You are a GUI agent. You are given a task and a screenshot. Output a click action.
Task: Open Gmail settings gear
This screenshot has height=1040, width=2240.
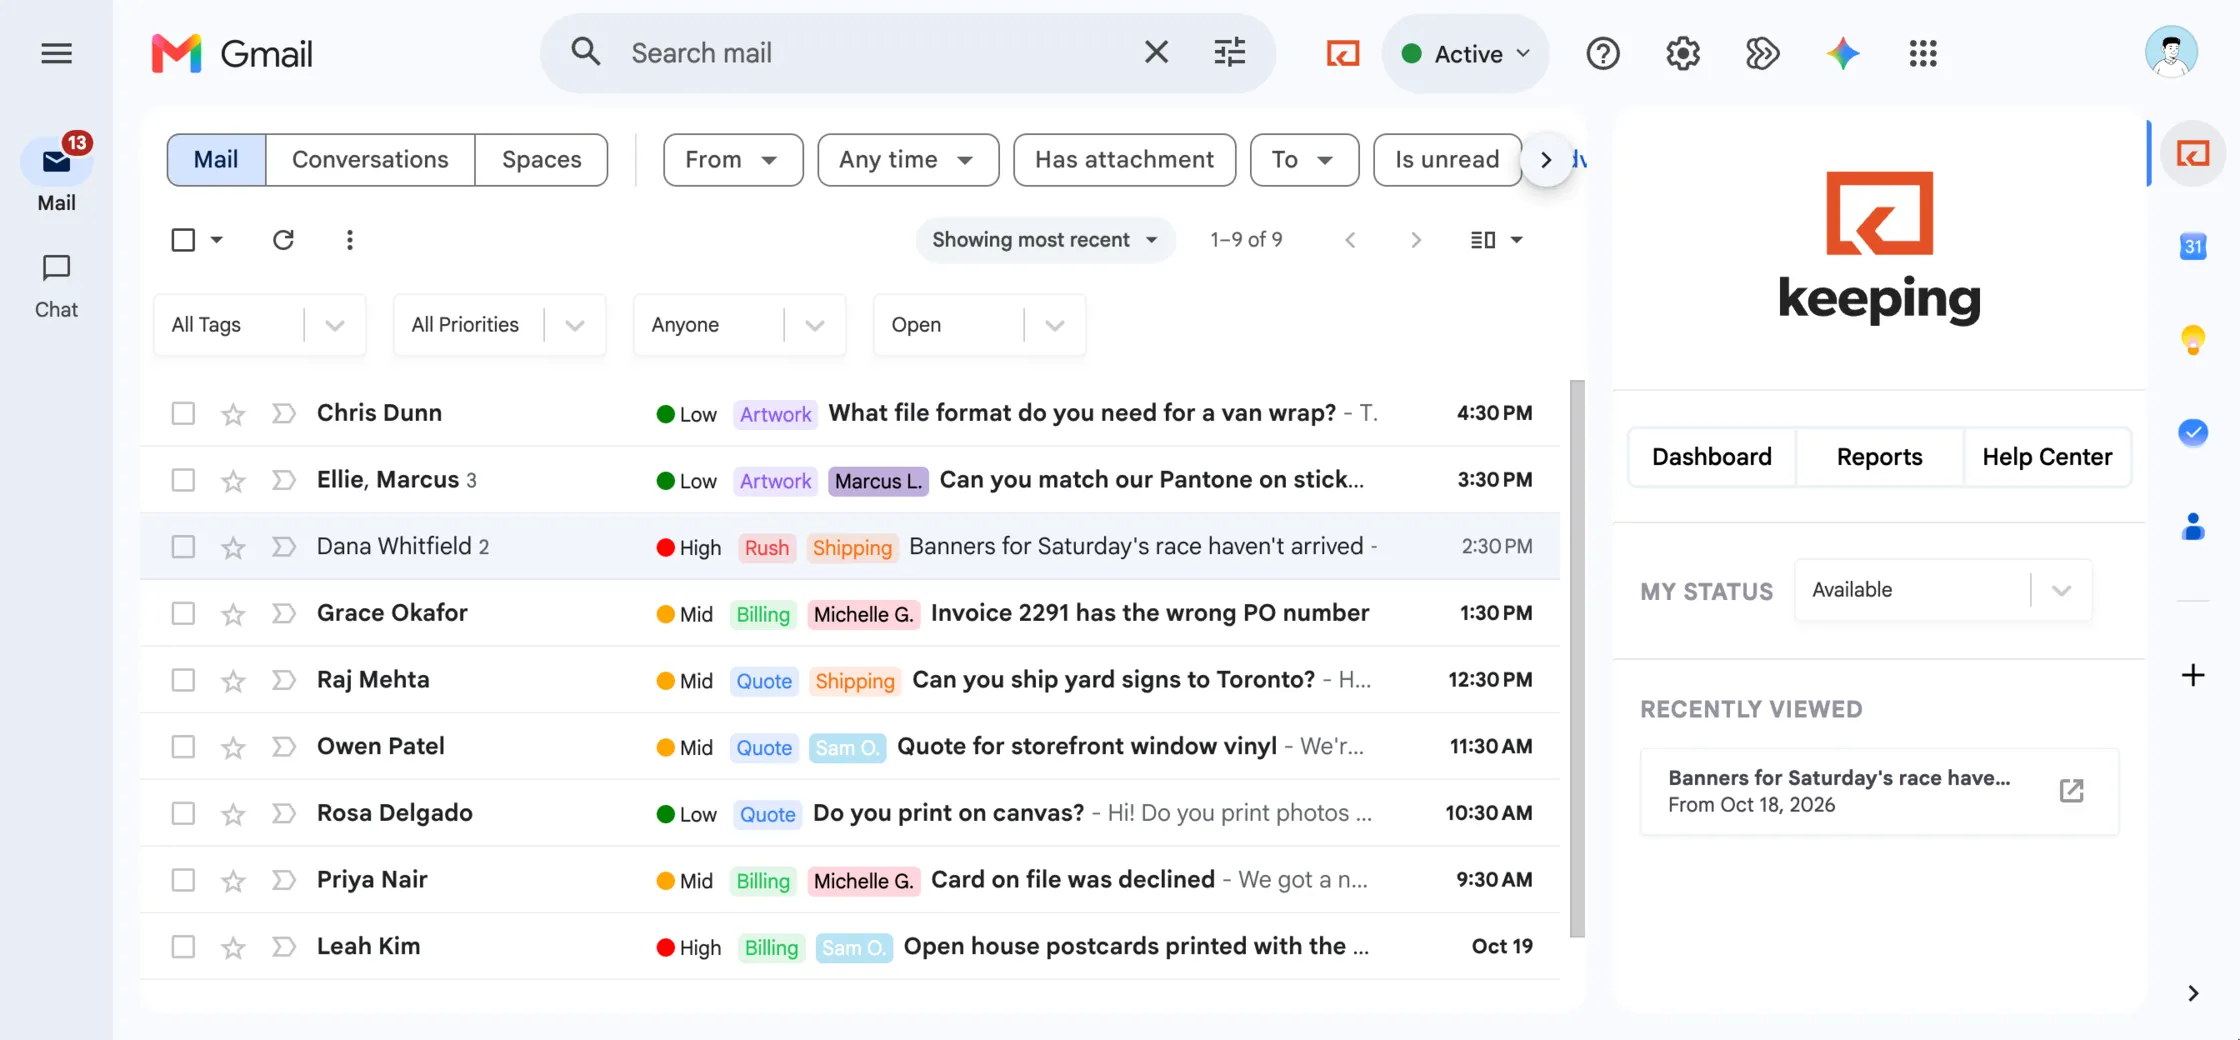click(x=1682, y=53)
